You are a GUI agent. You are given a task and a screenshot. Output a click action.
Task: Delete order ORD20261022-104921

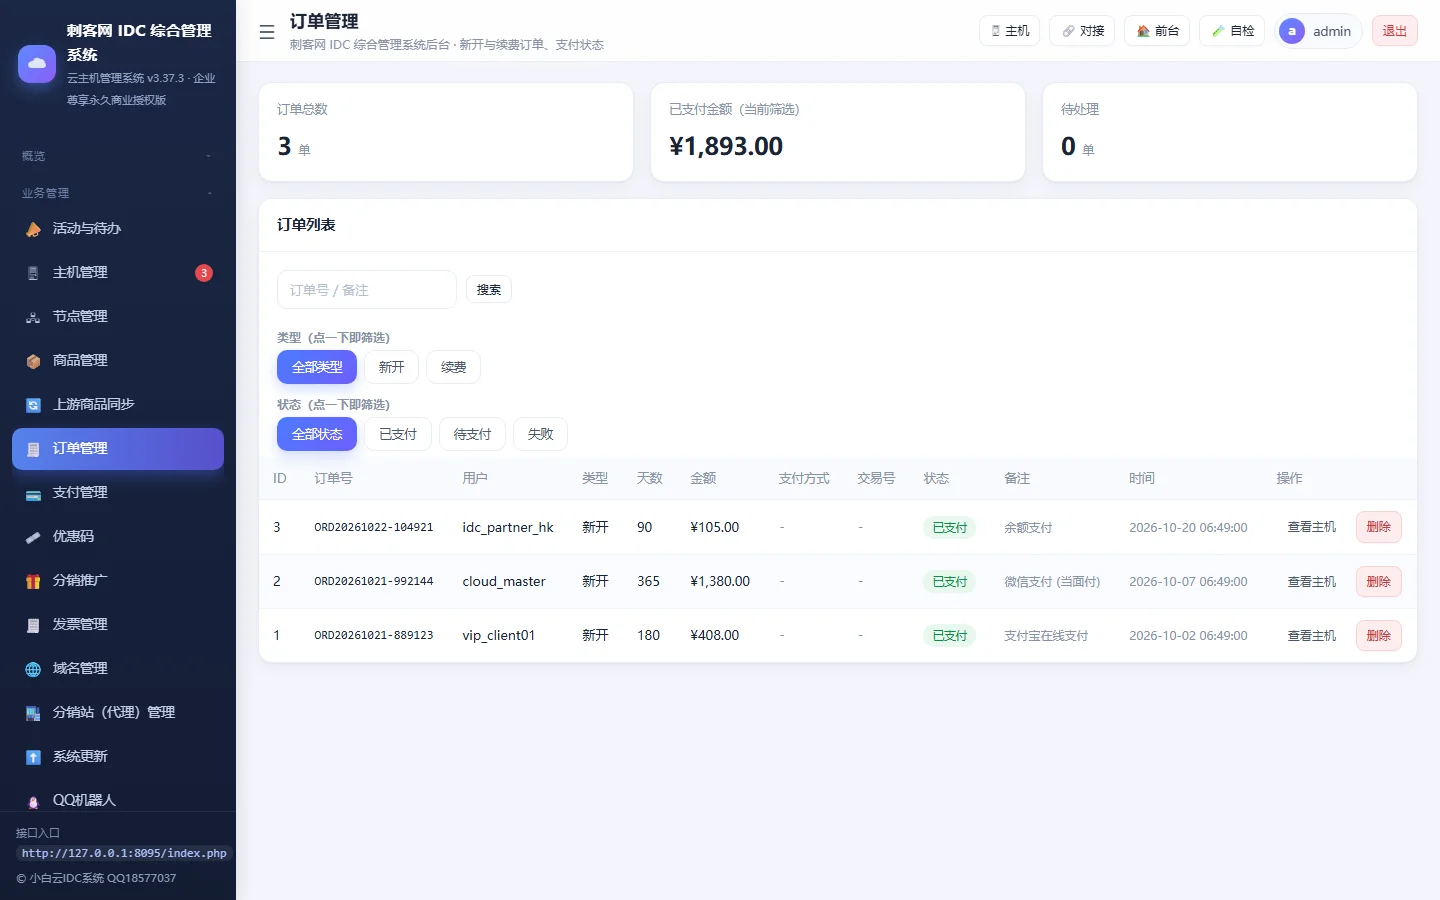click(1378, 527)
